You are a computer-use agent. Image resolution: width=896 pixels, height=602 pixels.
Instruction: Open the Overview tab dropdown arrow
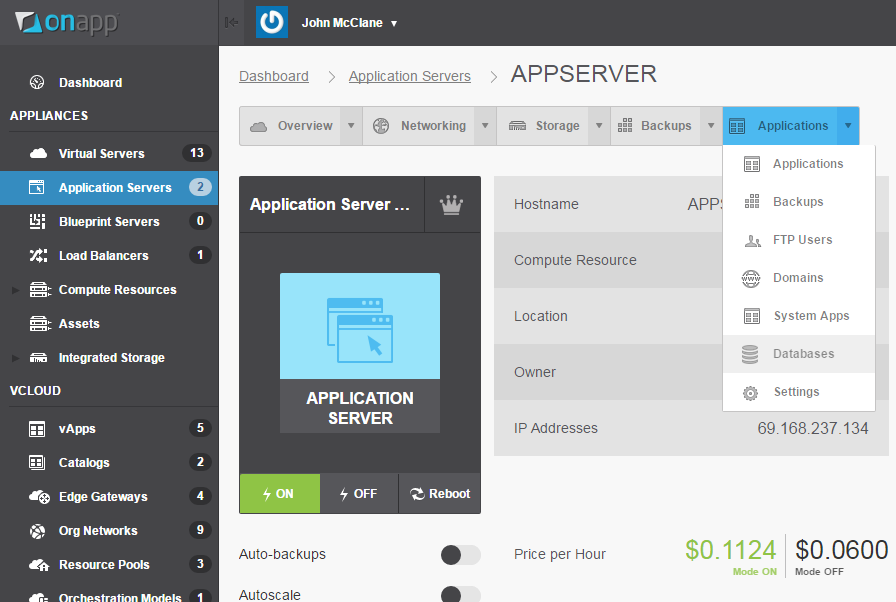[x=351, y=126]
